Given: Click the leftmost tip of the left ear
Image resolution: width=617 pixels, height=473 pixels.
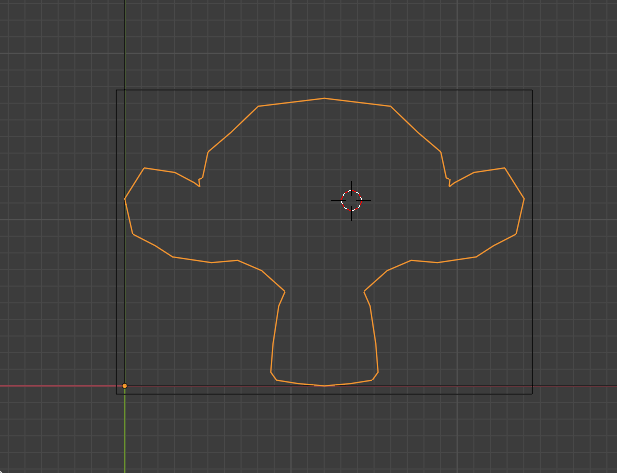Looking at the screenshot, I should coord(125,199).
